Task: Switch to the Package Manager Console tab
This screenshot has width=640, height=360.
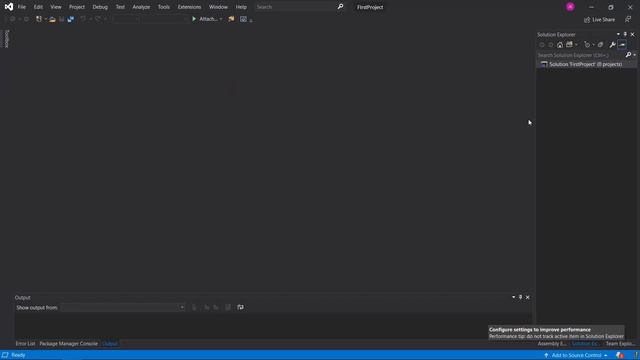Action: (69, 344)
